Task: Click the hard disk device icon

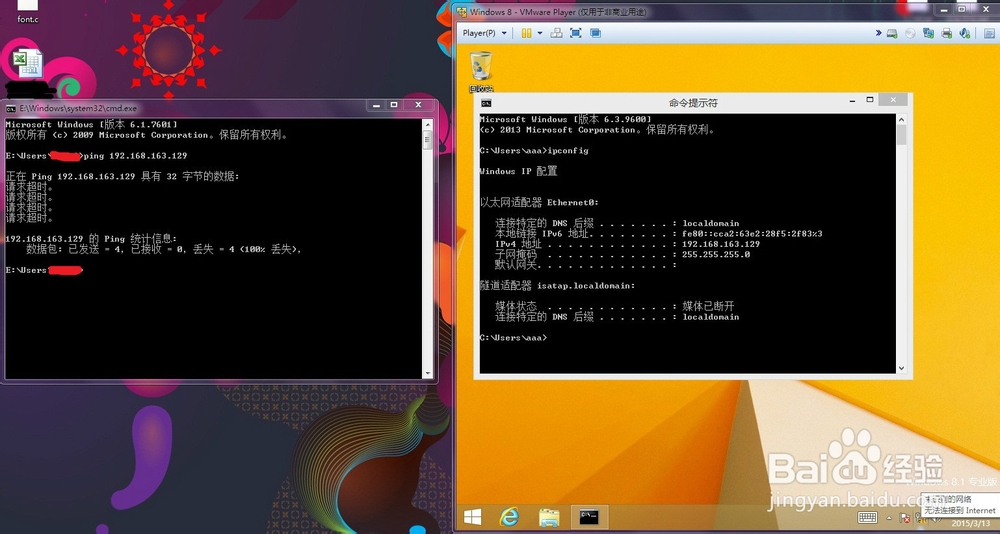Action: tap(892, 33)
